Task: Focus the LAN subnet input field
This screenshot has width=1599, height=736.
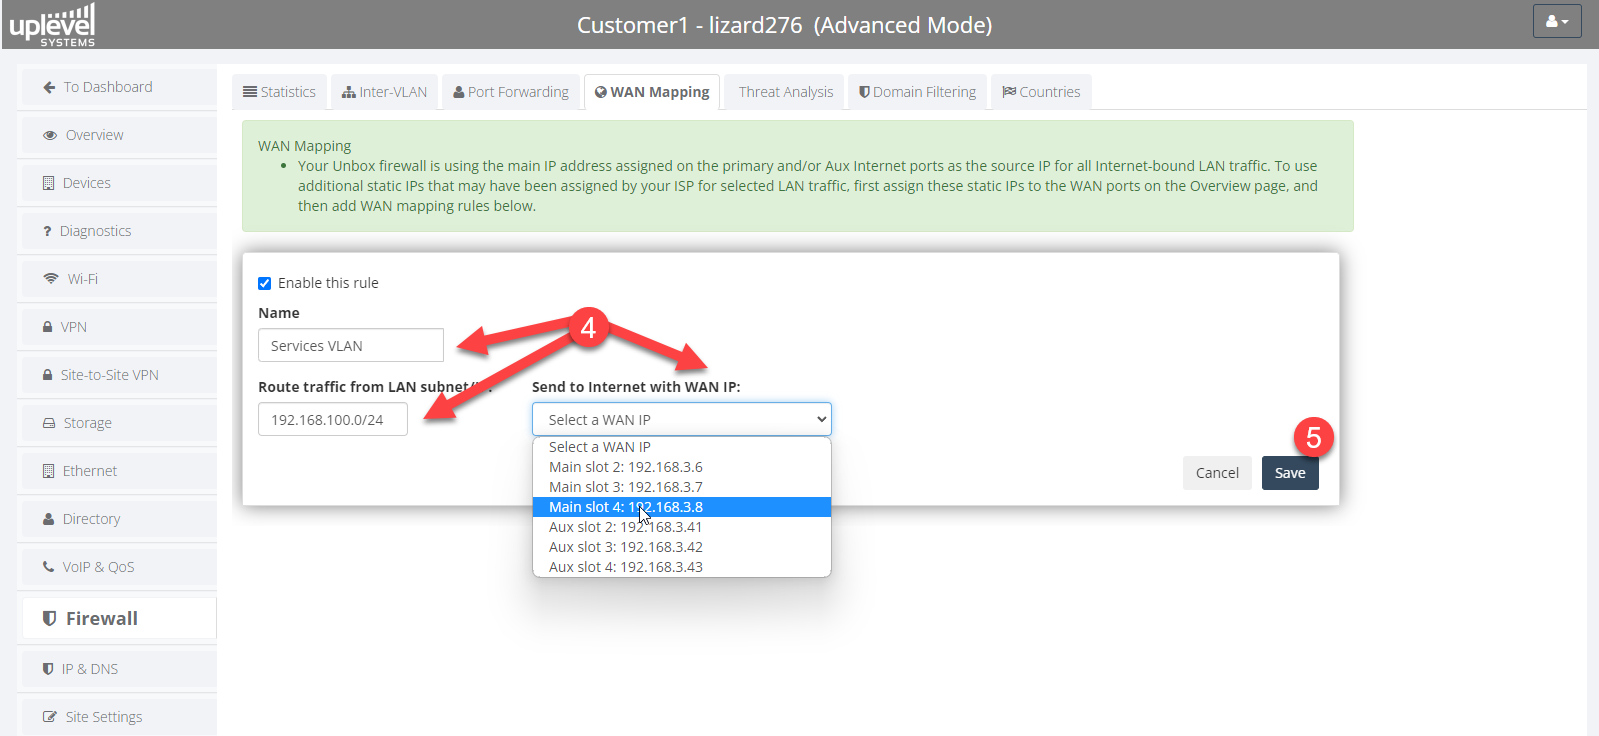Action: (332, 420)
